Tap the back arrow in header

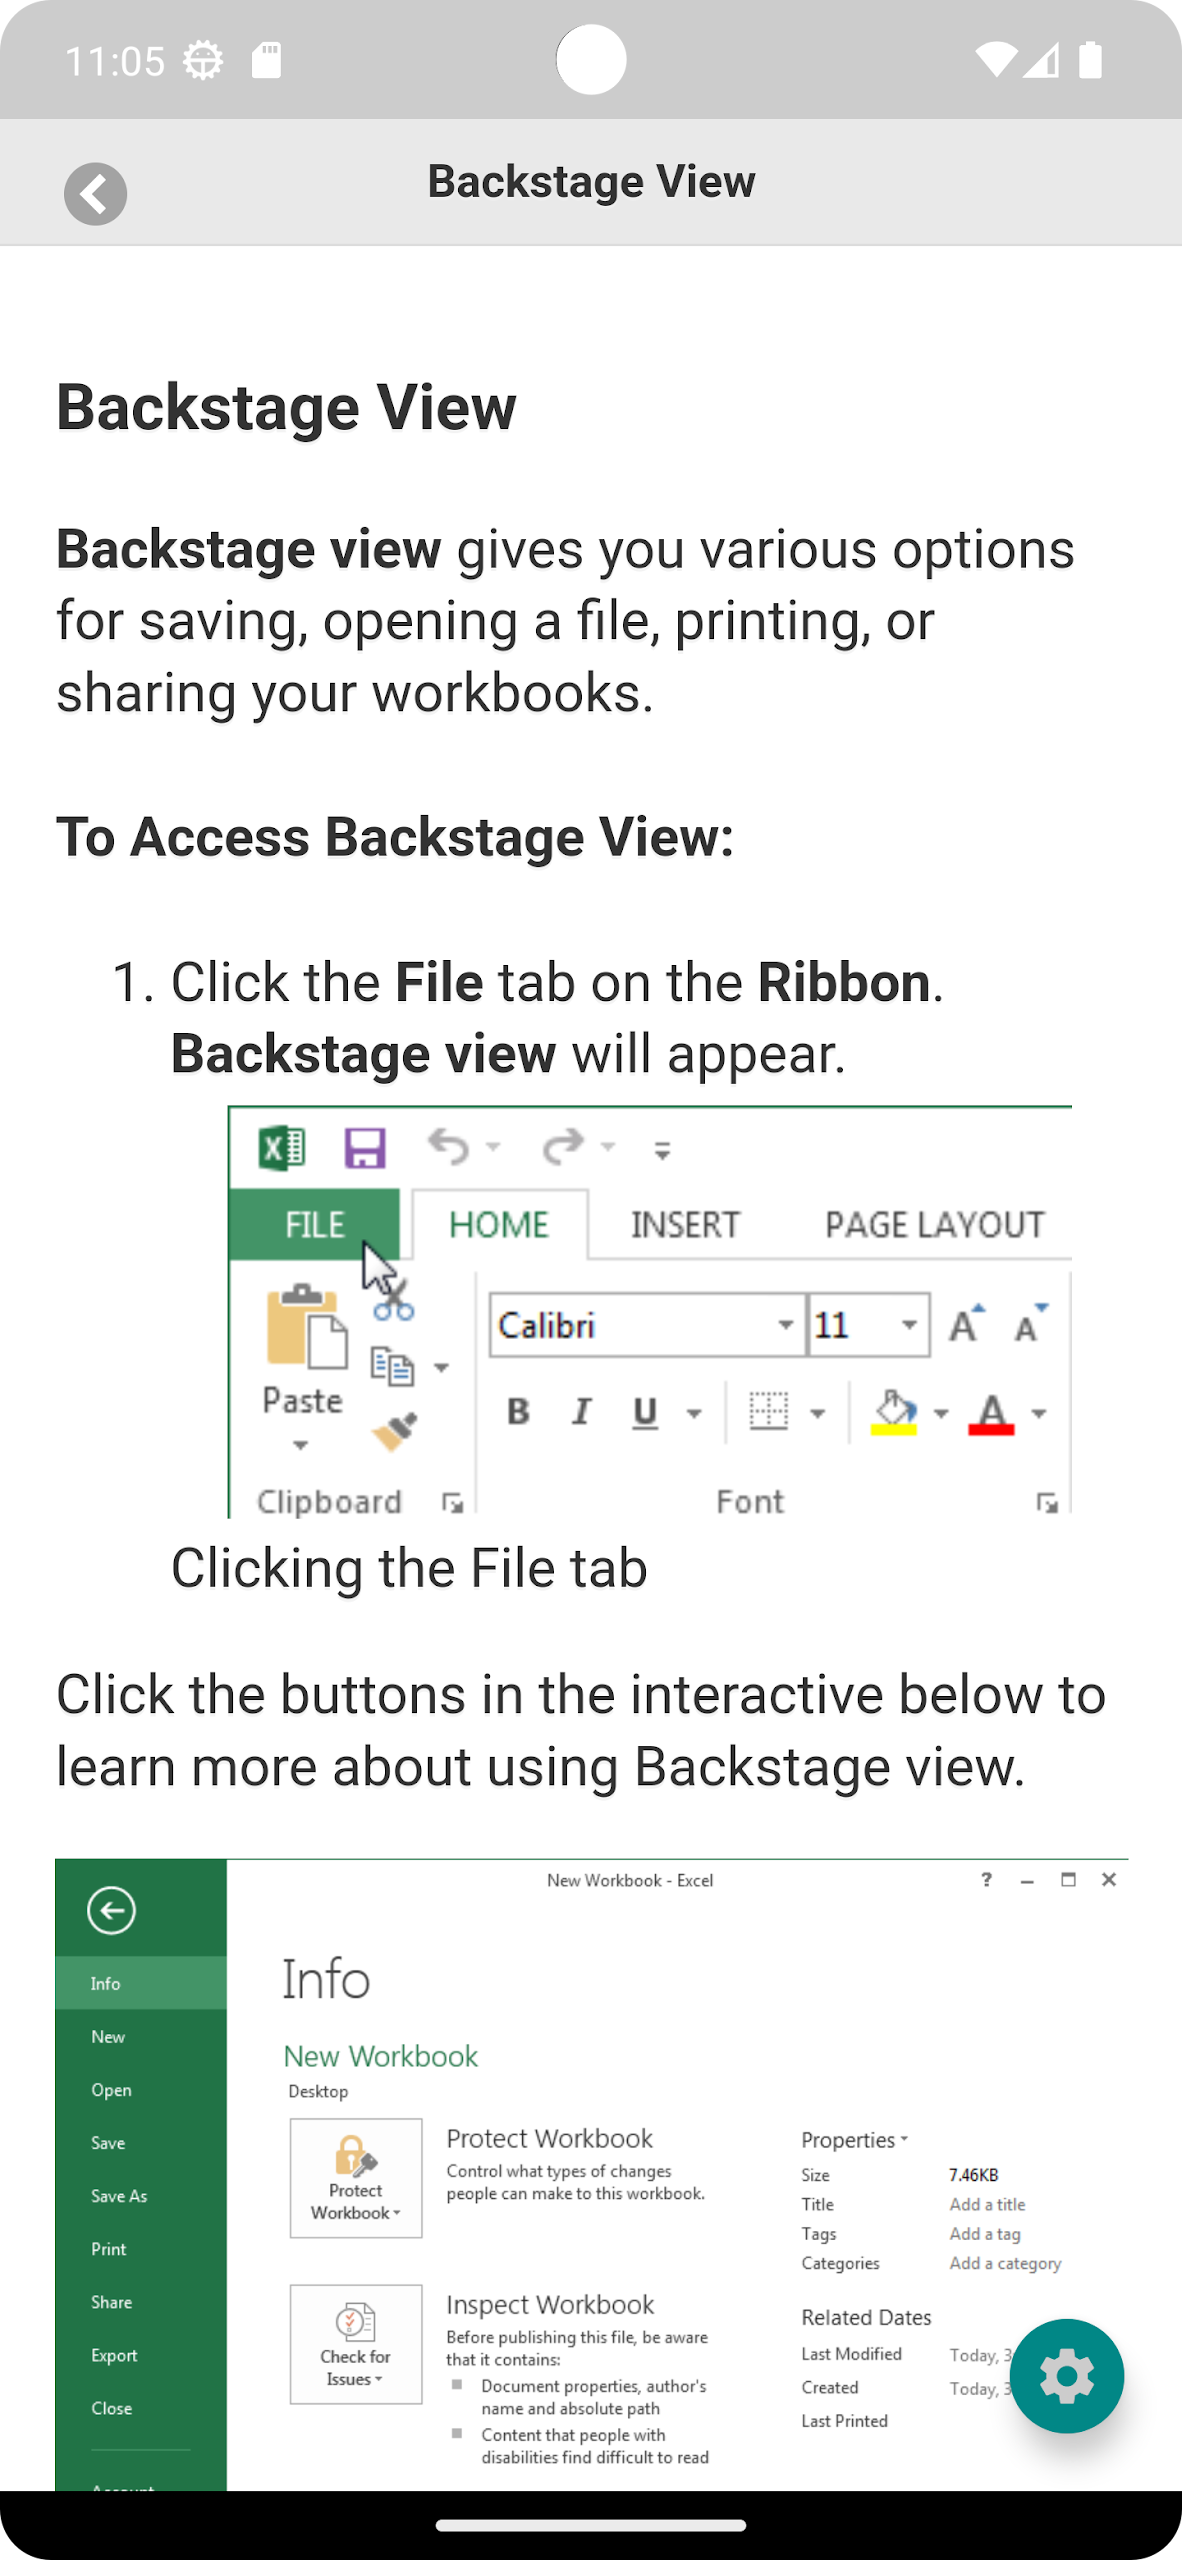pyautogui.click(x=95, y=193)
